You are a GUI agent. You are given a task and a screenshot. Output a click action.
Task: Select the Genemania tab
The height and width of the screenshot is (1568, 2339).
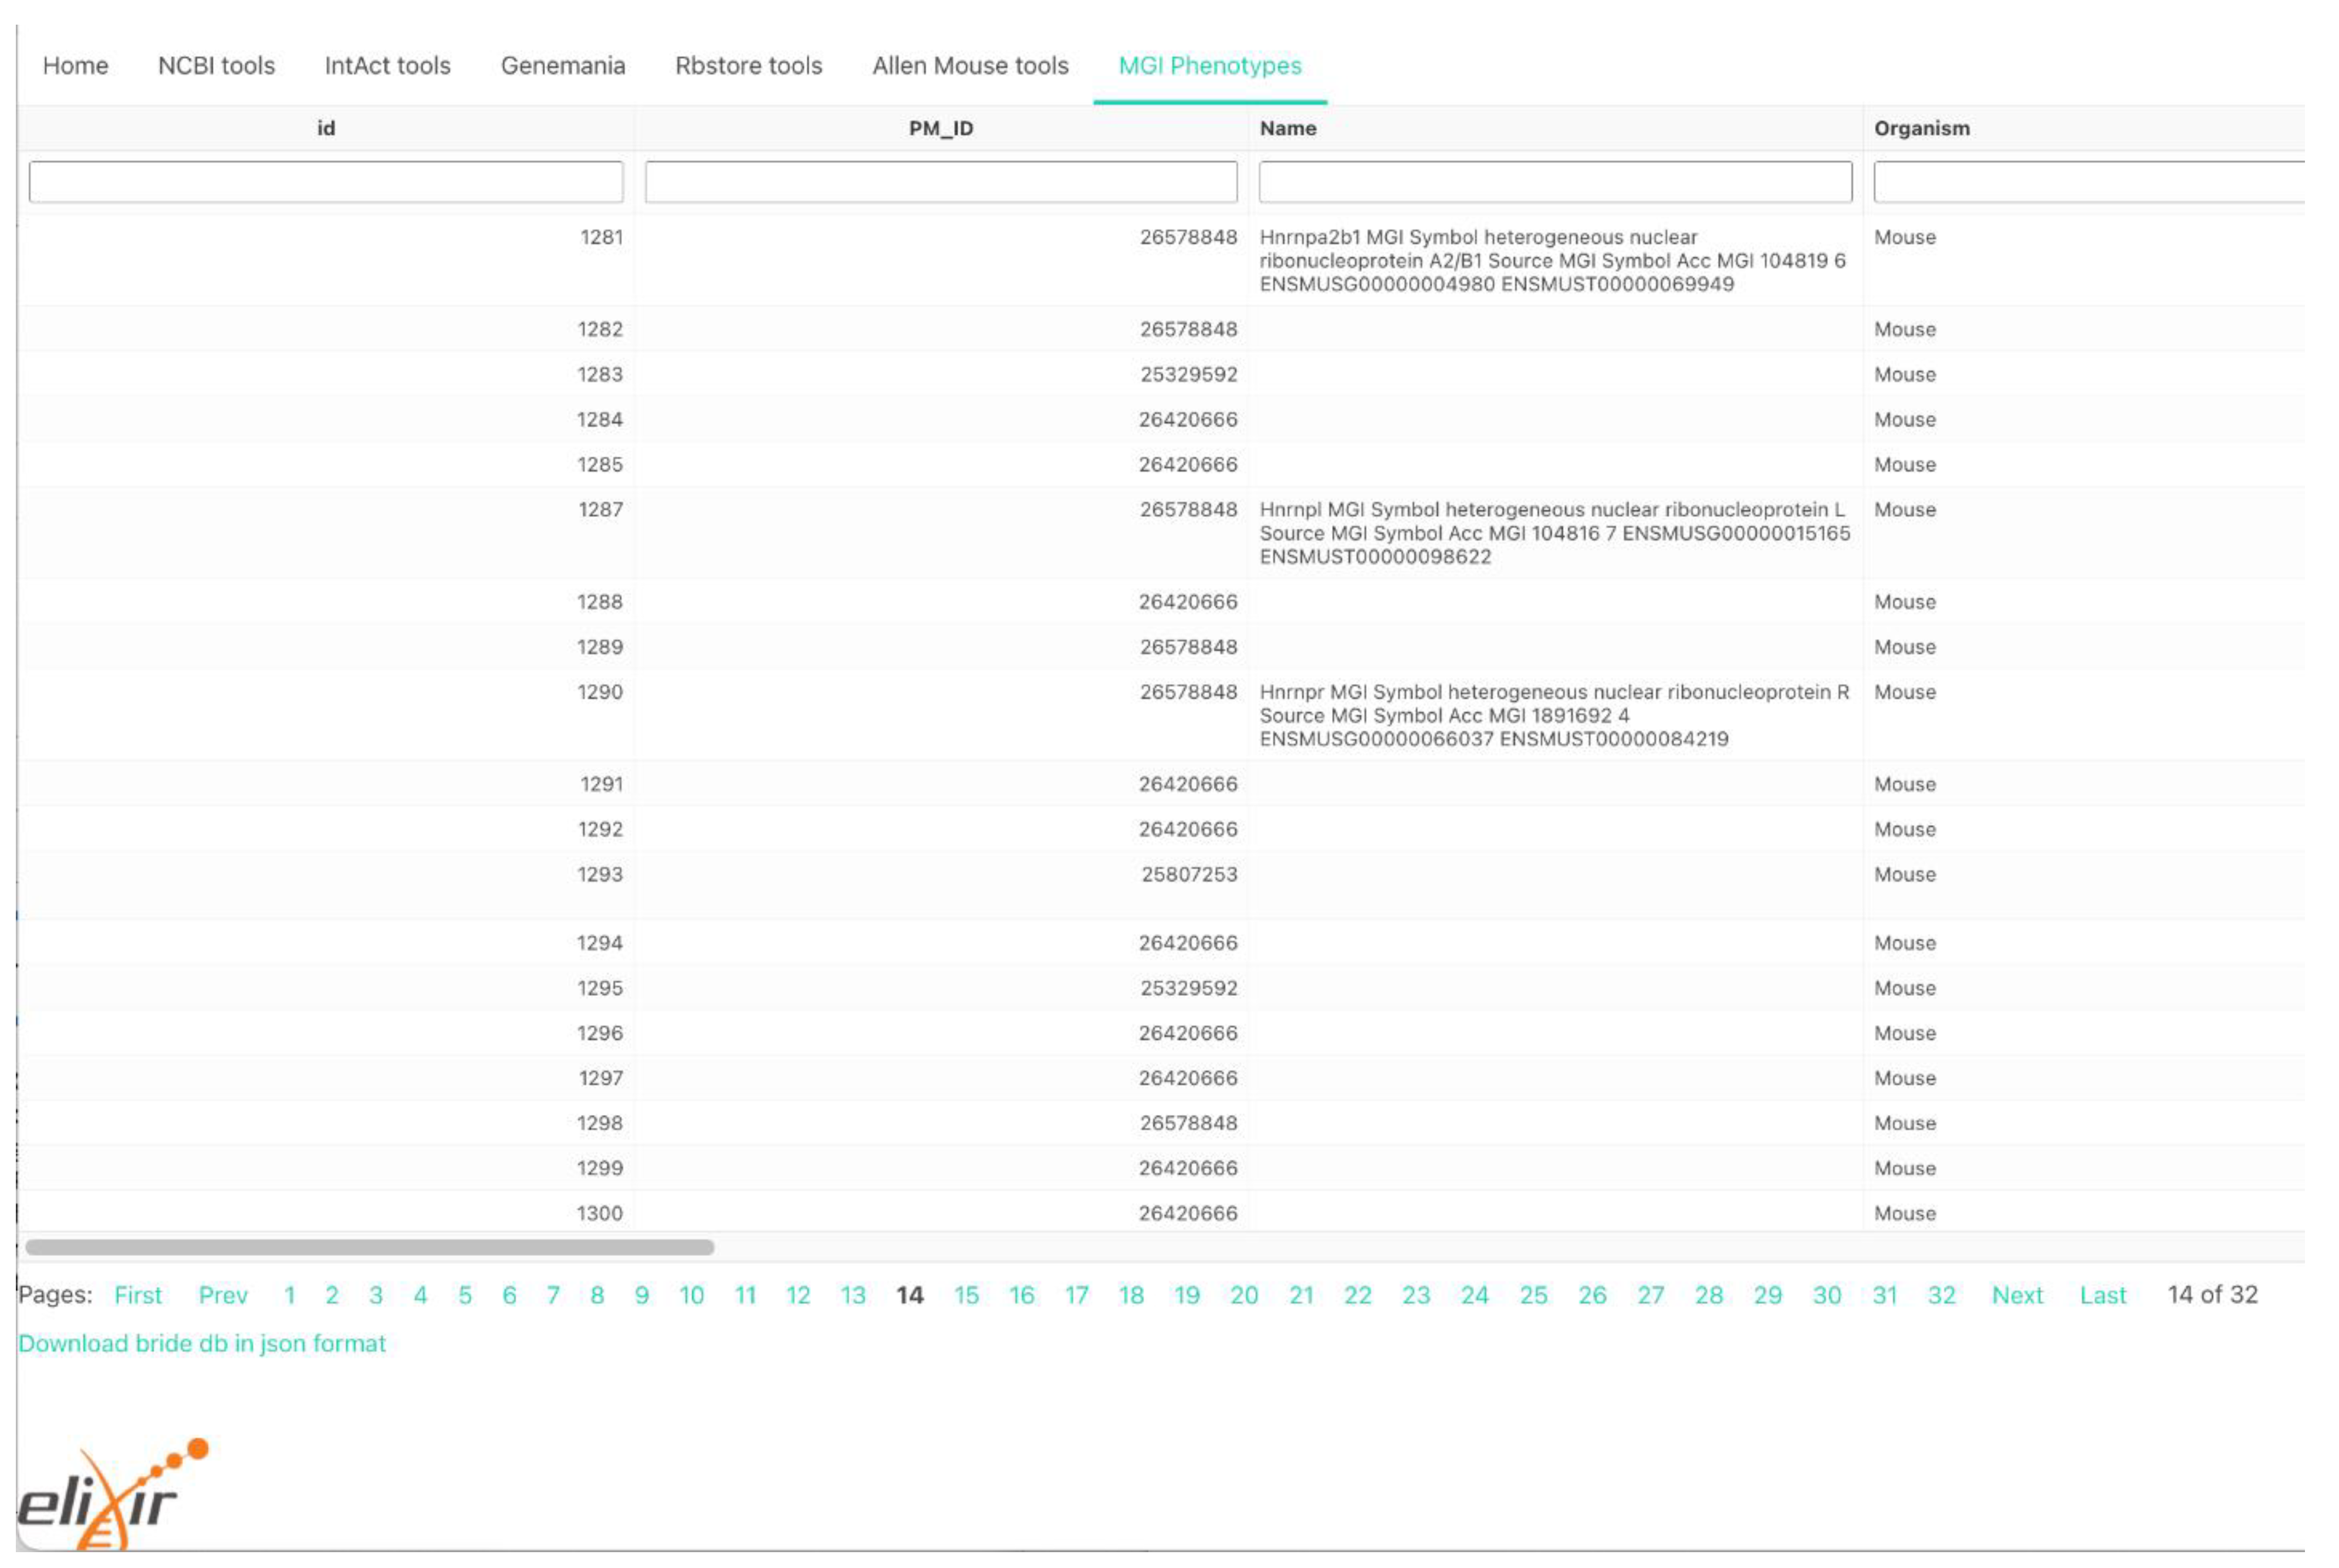(562, 66)
